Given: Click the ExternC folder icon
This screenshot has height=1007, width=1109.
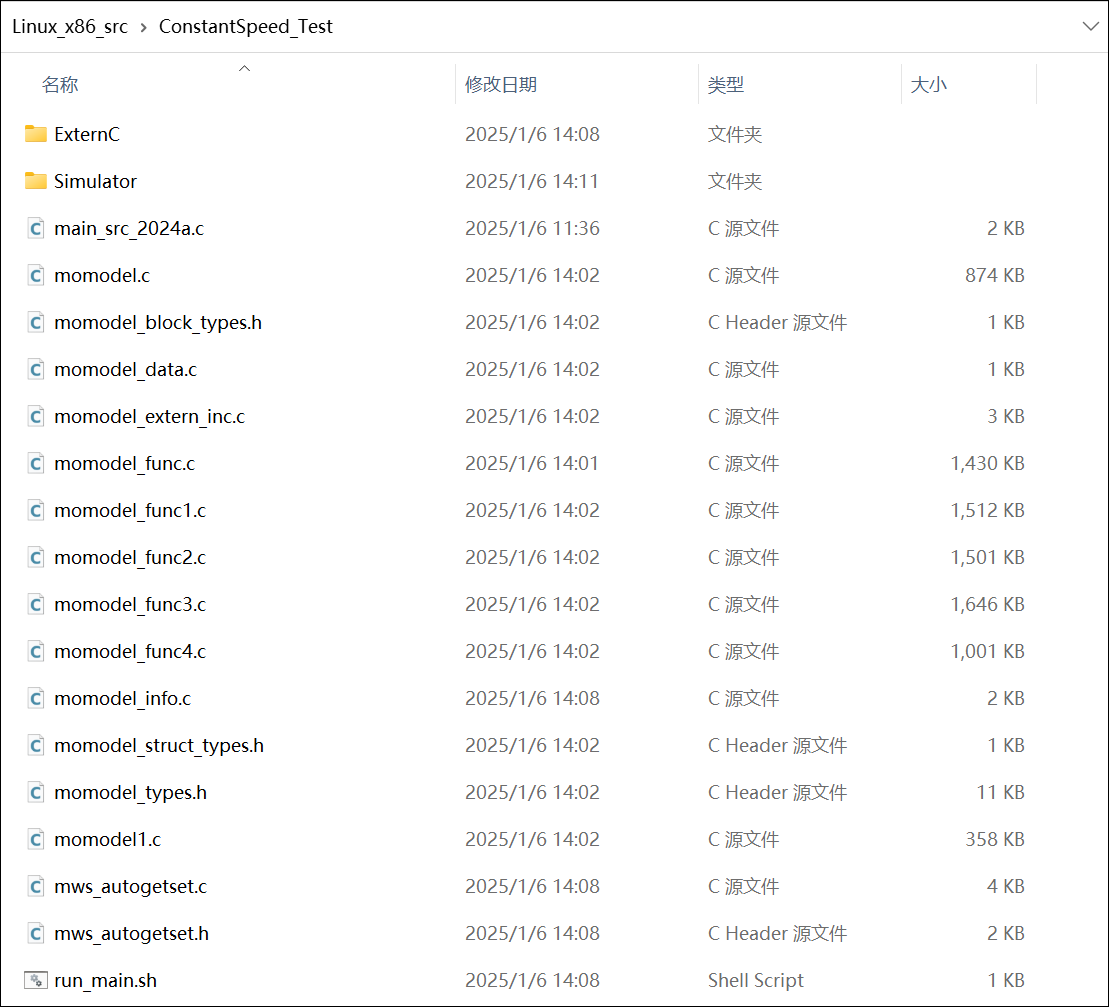Looking at the screenshot, I should pos(36,134).
